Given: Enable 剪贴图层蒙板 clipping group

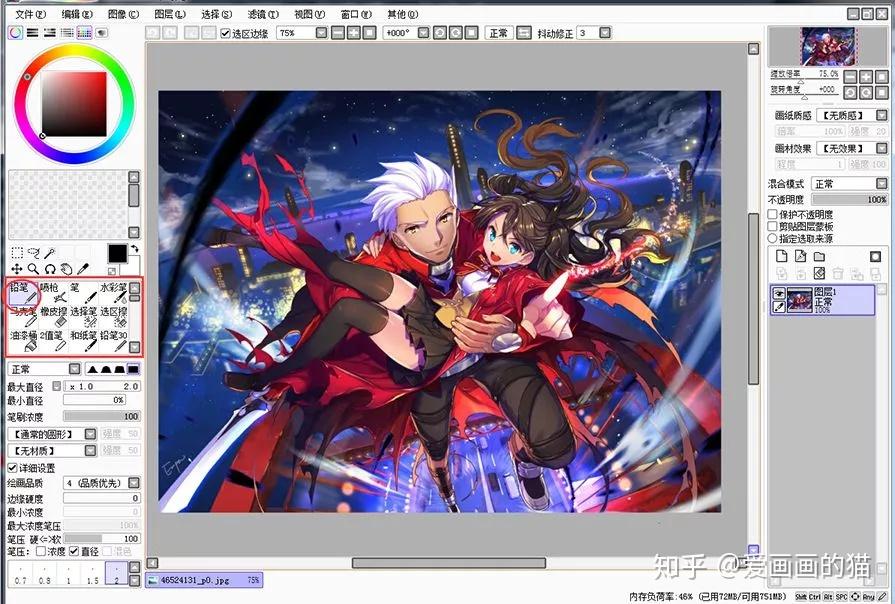Looking at the screenshot, I should (772, 226).
